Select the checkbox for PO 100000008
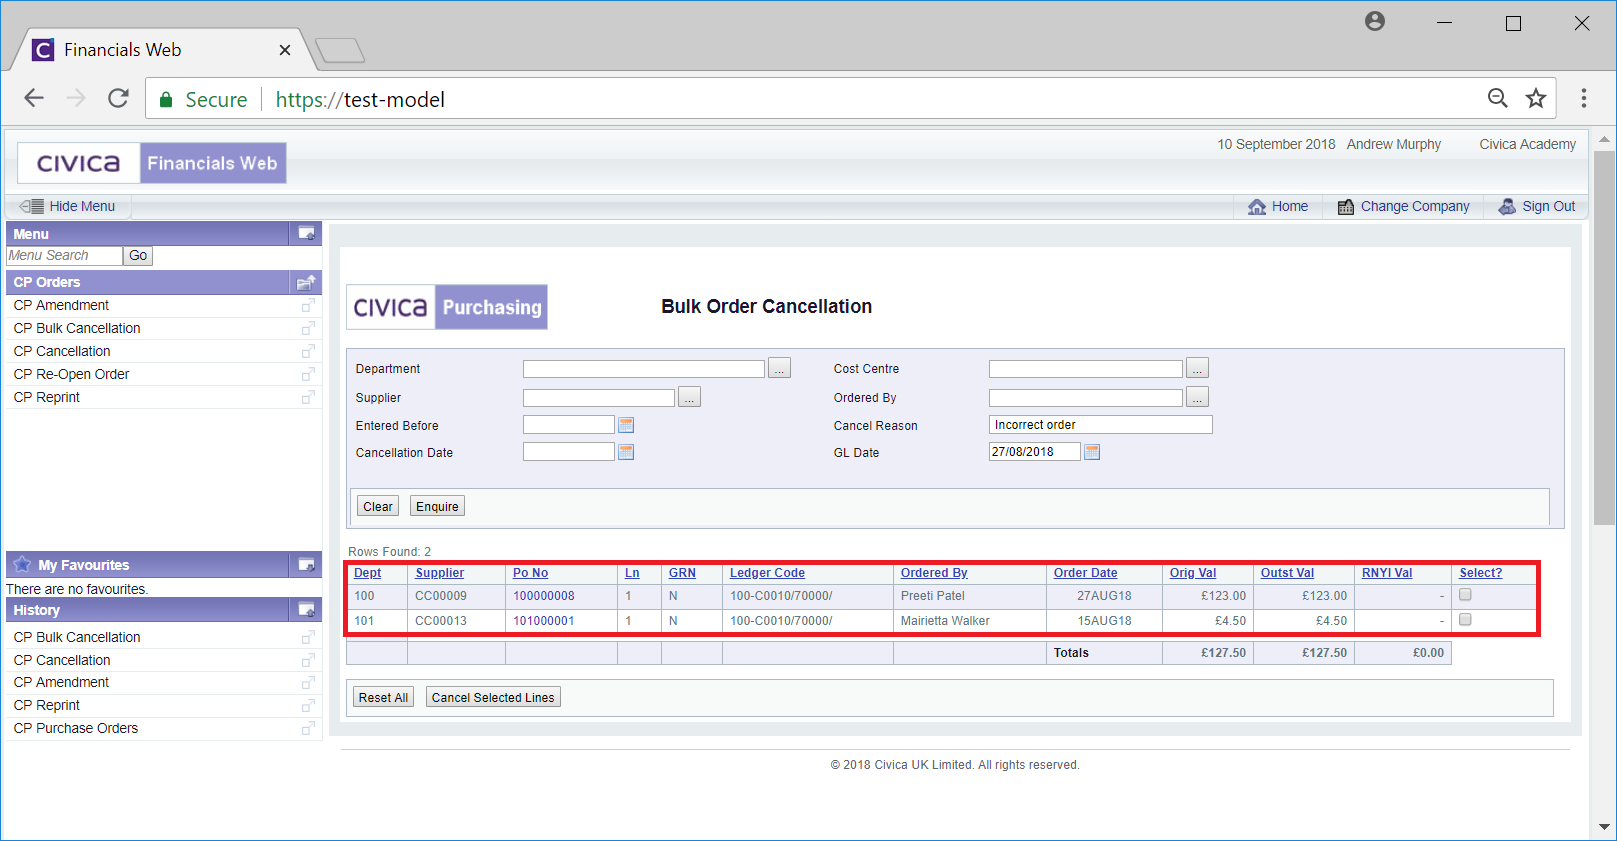 pyautogui.click(x=1465, y=595)
